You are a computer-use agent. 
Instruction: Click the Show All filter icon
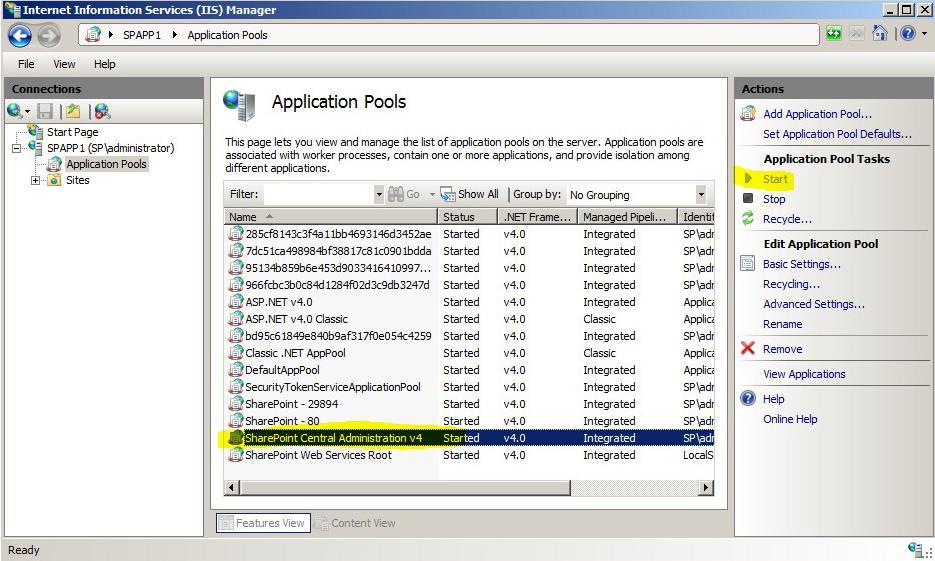click(x=447, y=194)
